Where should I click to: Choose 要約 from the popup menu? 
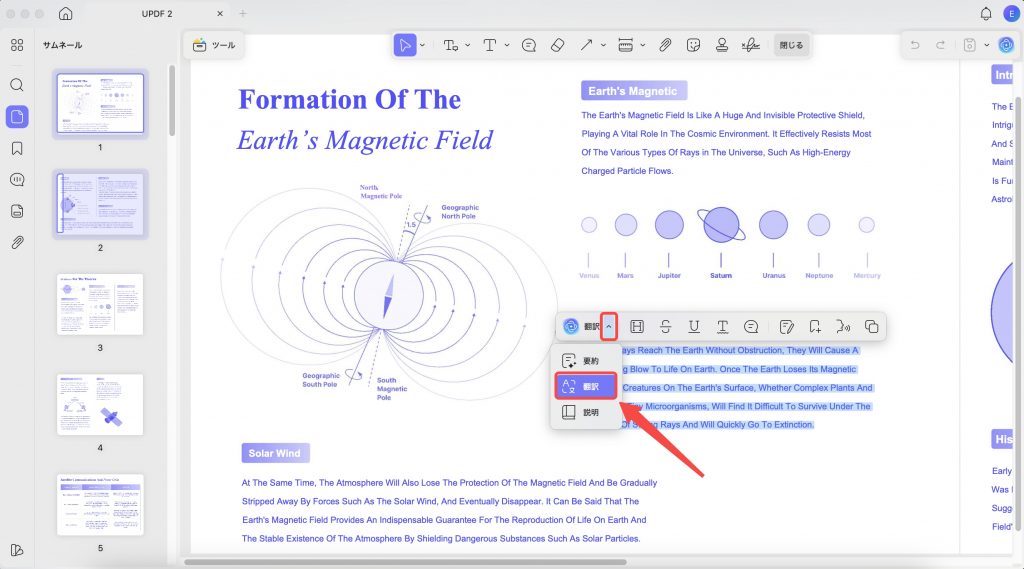585,361
